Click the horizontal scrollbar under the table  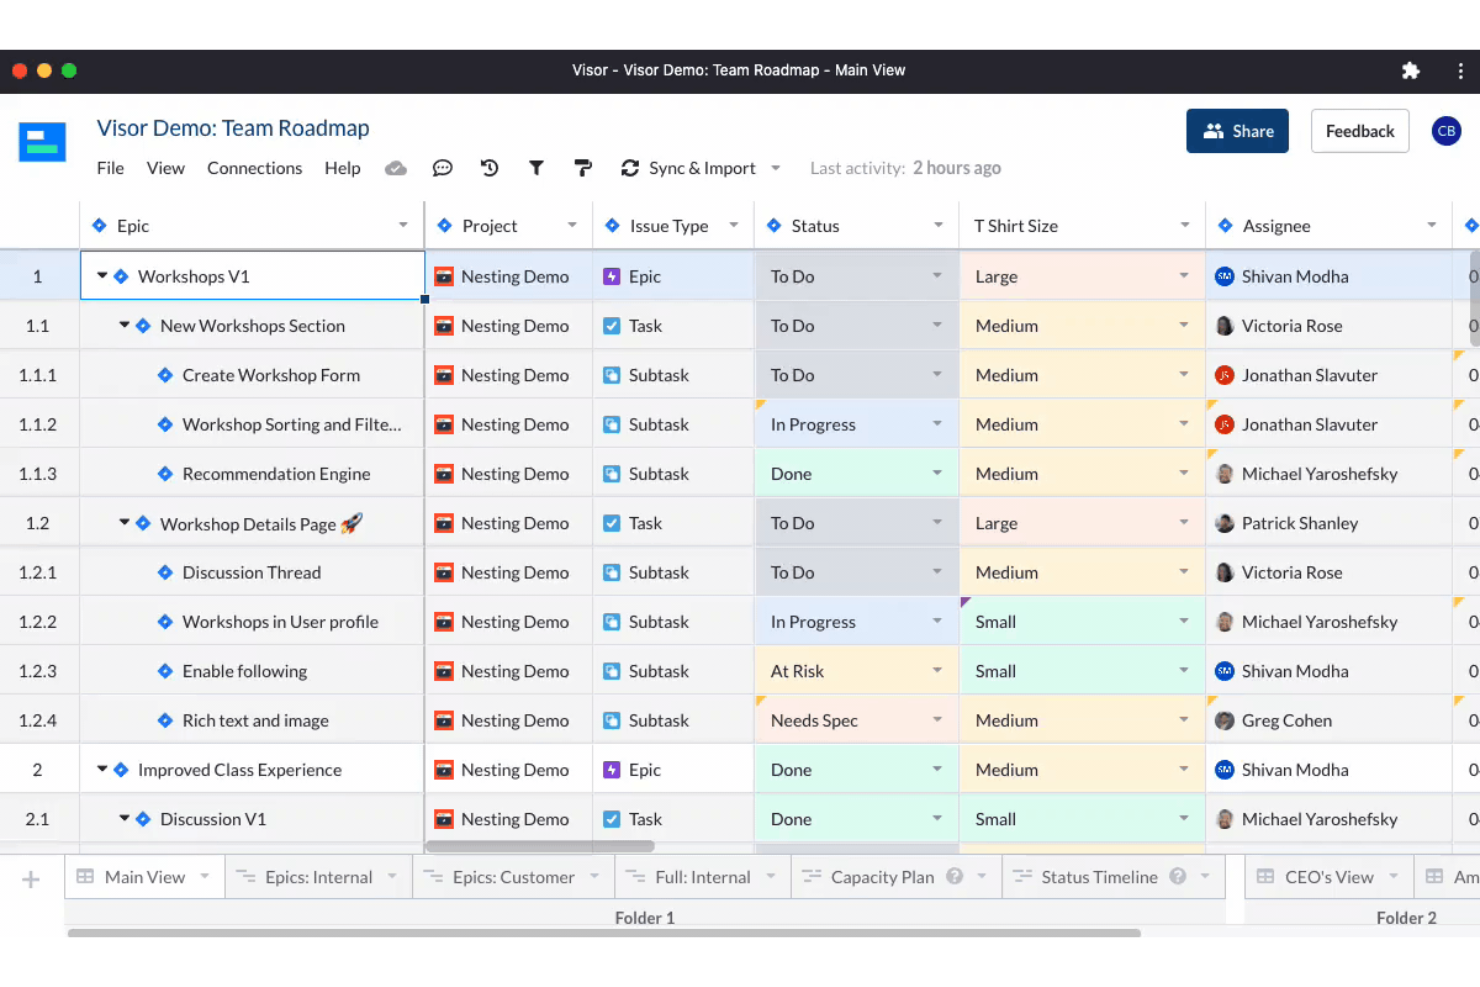[540, 846]
